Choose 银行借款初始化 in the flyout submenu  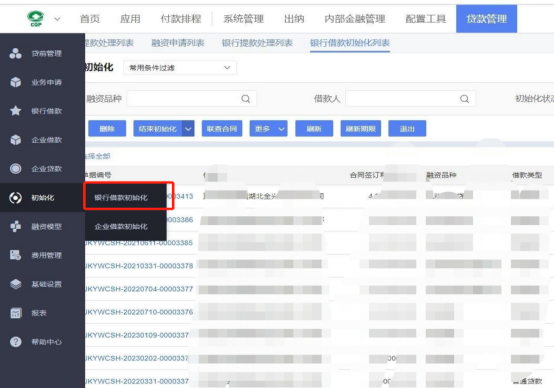pos(121,198)
